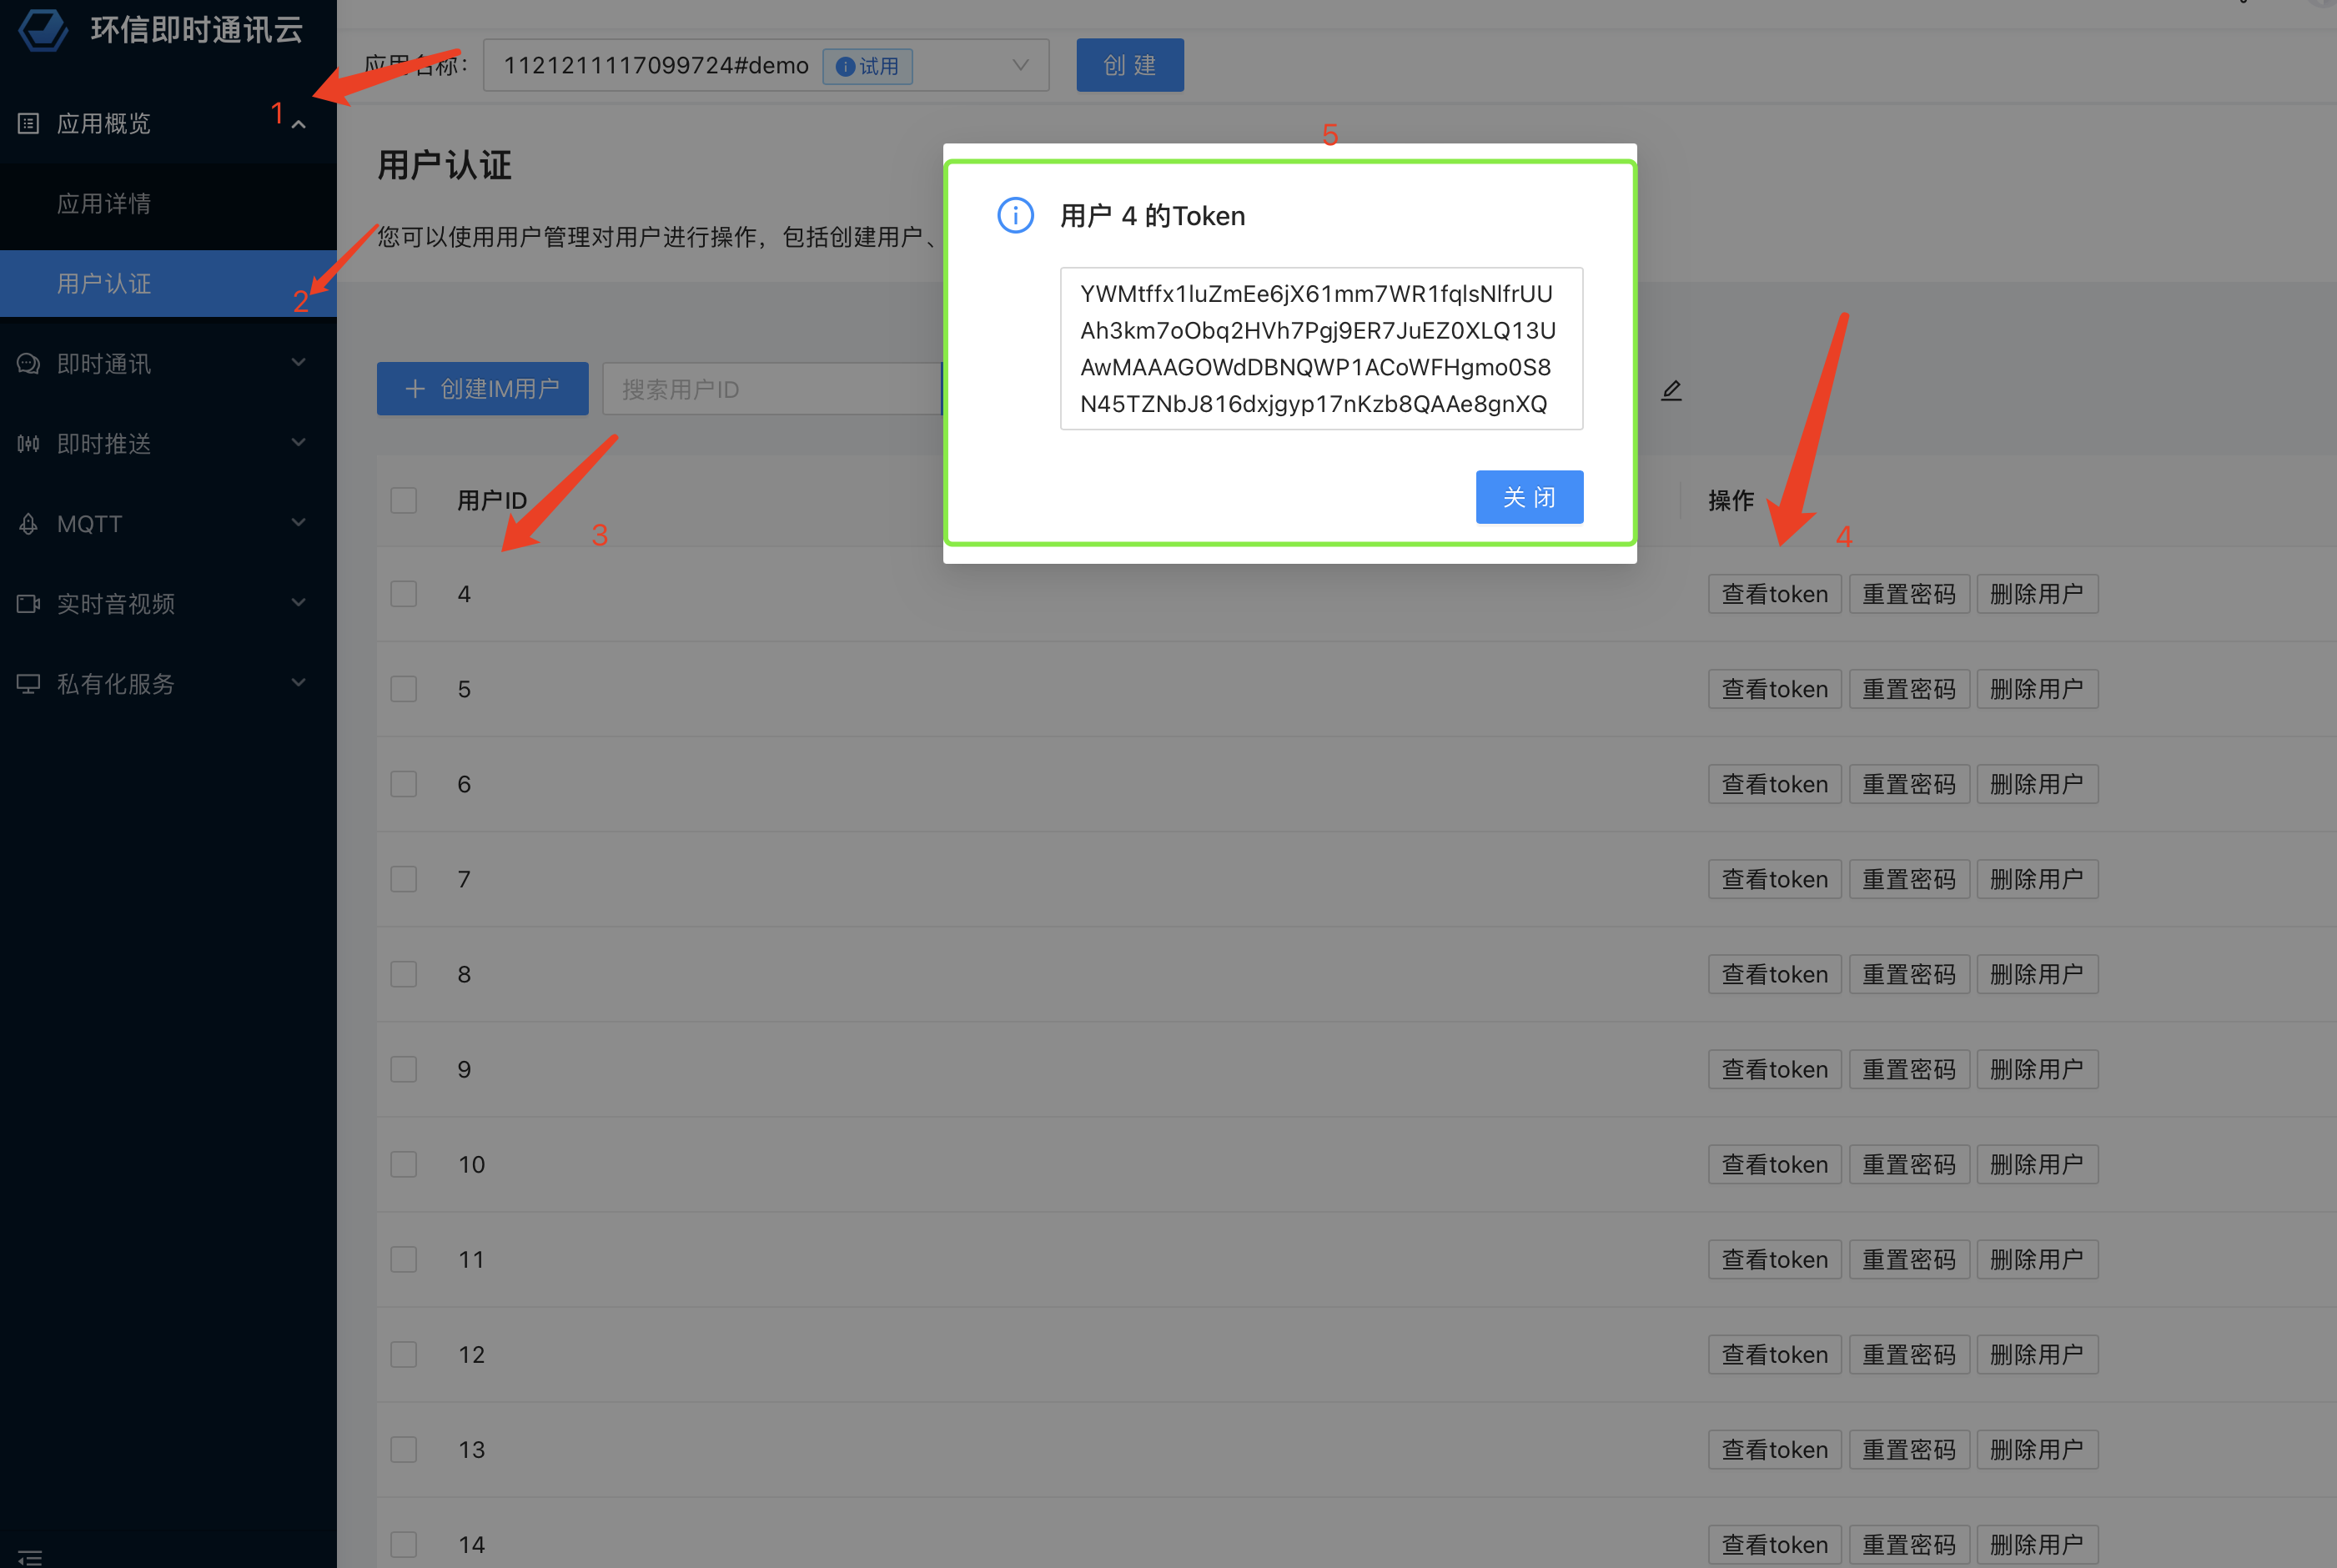The height and width of the screenshot is (1568, 2337).
Task: Click the 应用概览 sidebar icon
Action: pyautogui.click(x=28, y=123)
